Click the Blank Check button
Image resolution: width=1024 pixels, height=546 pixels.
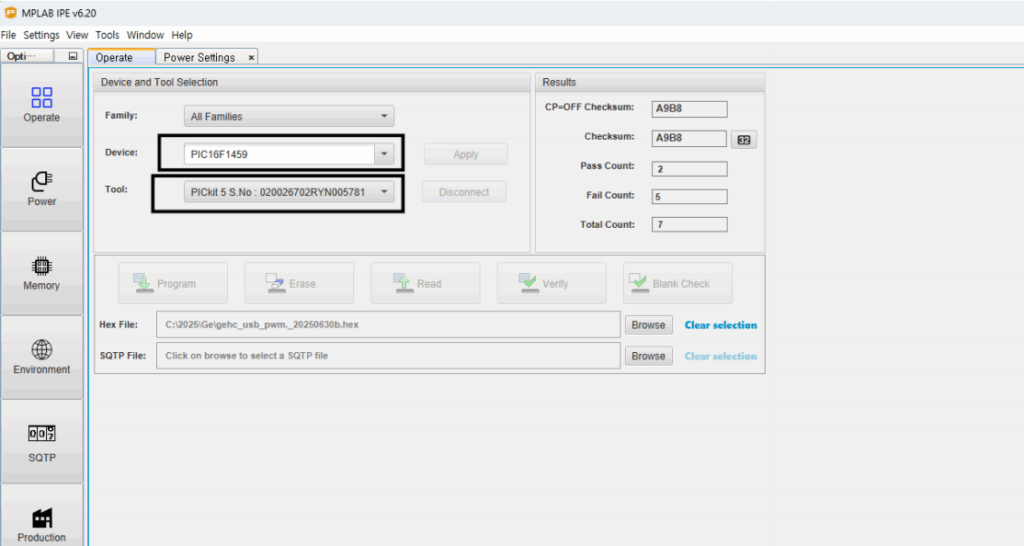(678, 283)
